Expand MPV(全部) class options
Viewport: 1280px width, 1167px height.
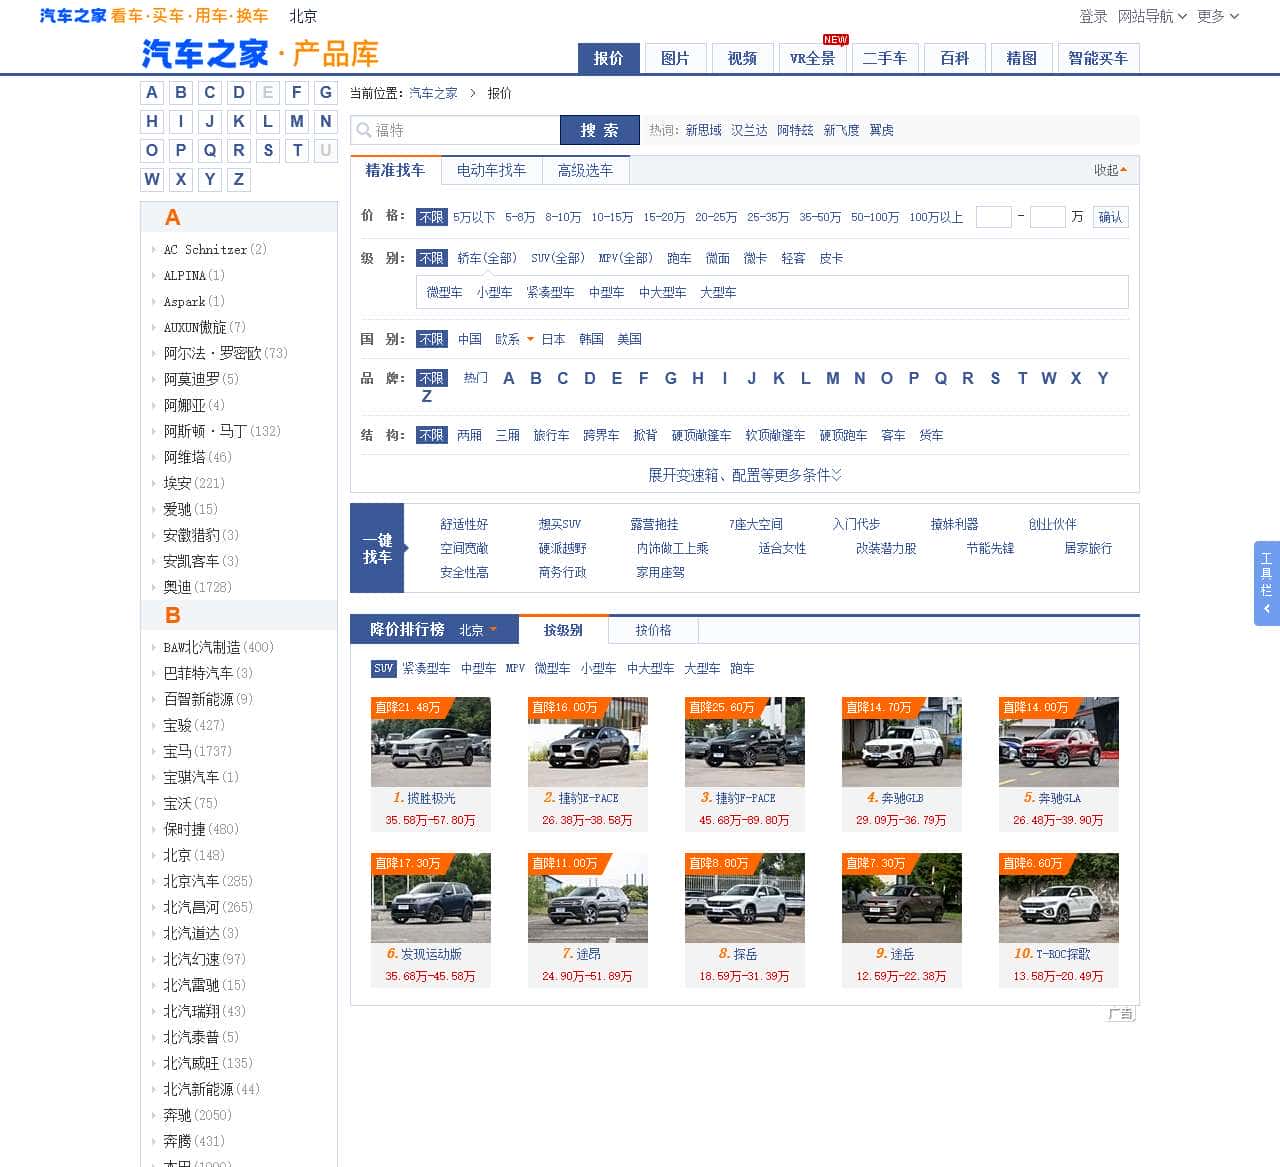(626, 258)
